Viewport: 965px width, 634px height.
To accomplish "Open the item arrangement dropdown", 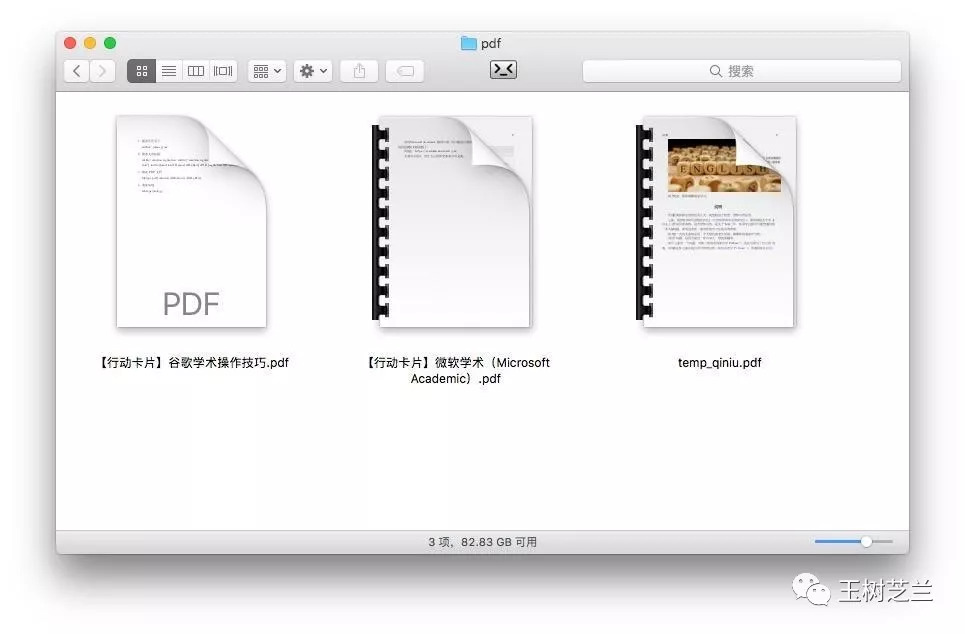I will pos(267,71).
